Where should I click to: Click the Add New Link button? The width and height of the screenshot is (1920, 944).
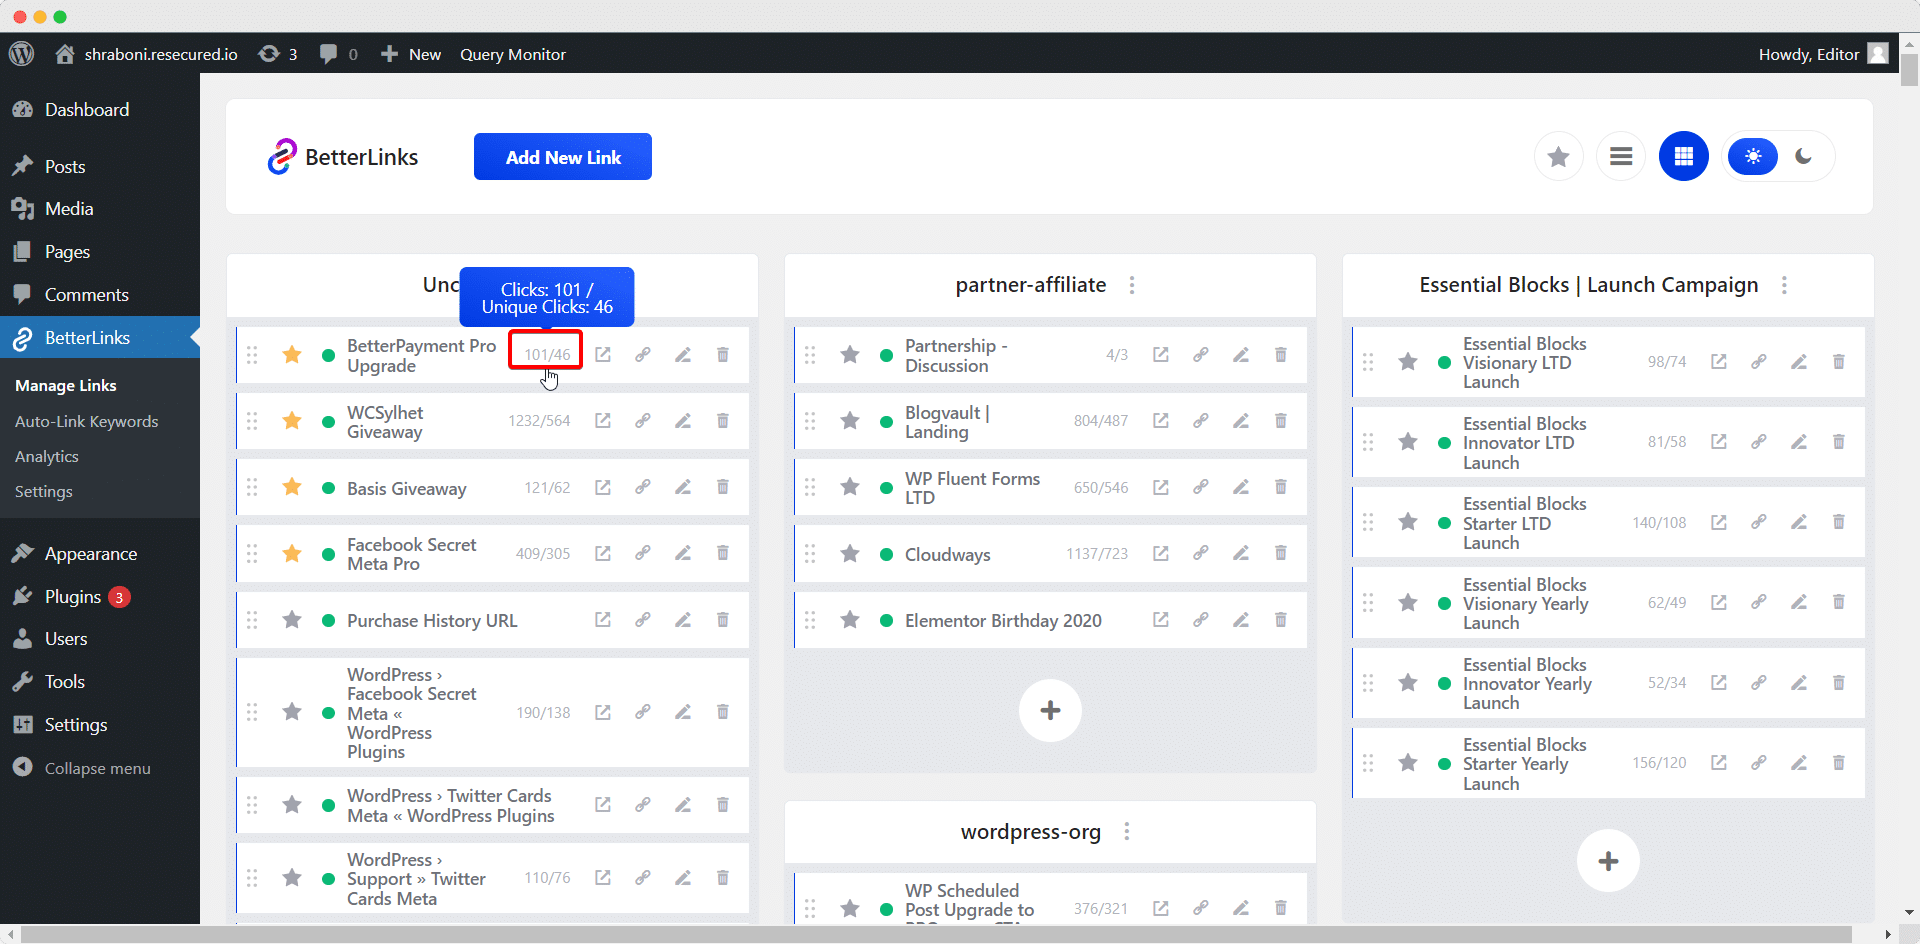(563, 157)
